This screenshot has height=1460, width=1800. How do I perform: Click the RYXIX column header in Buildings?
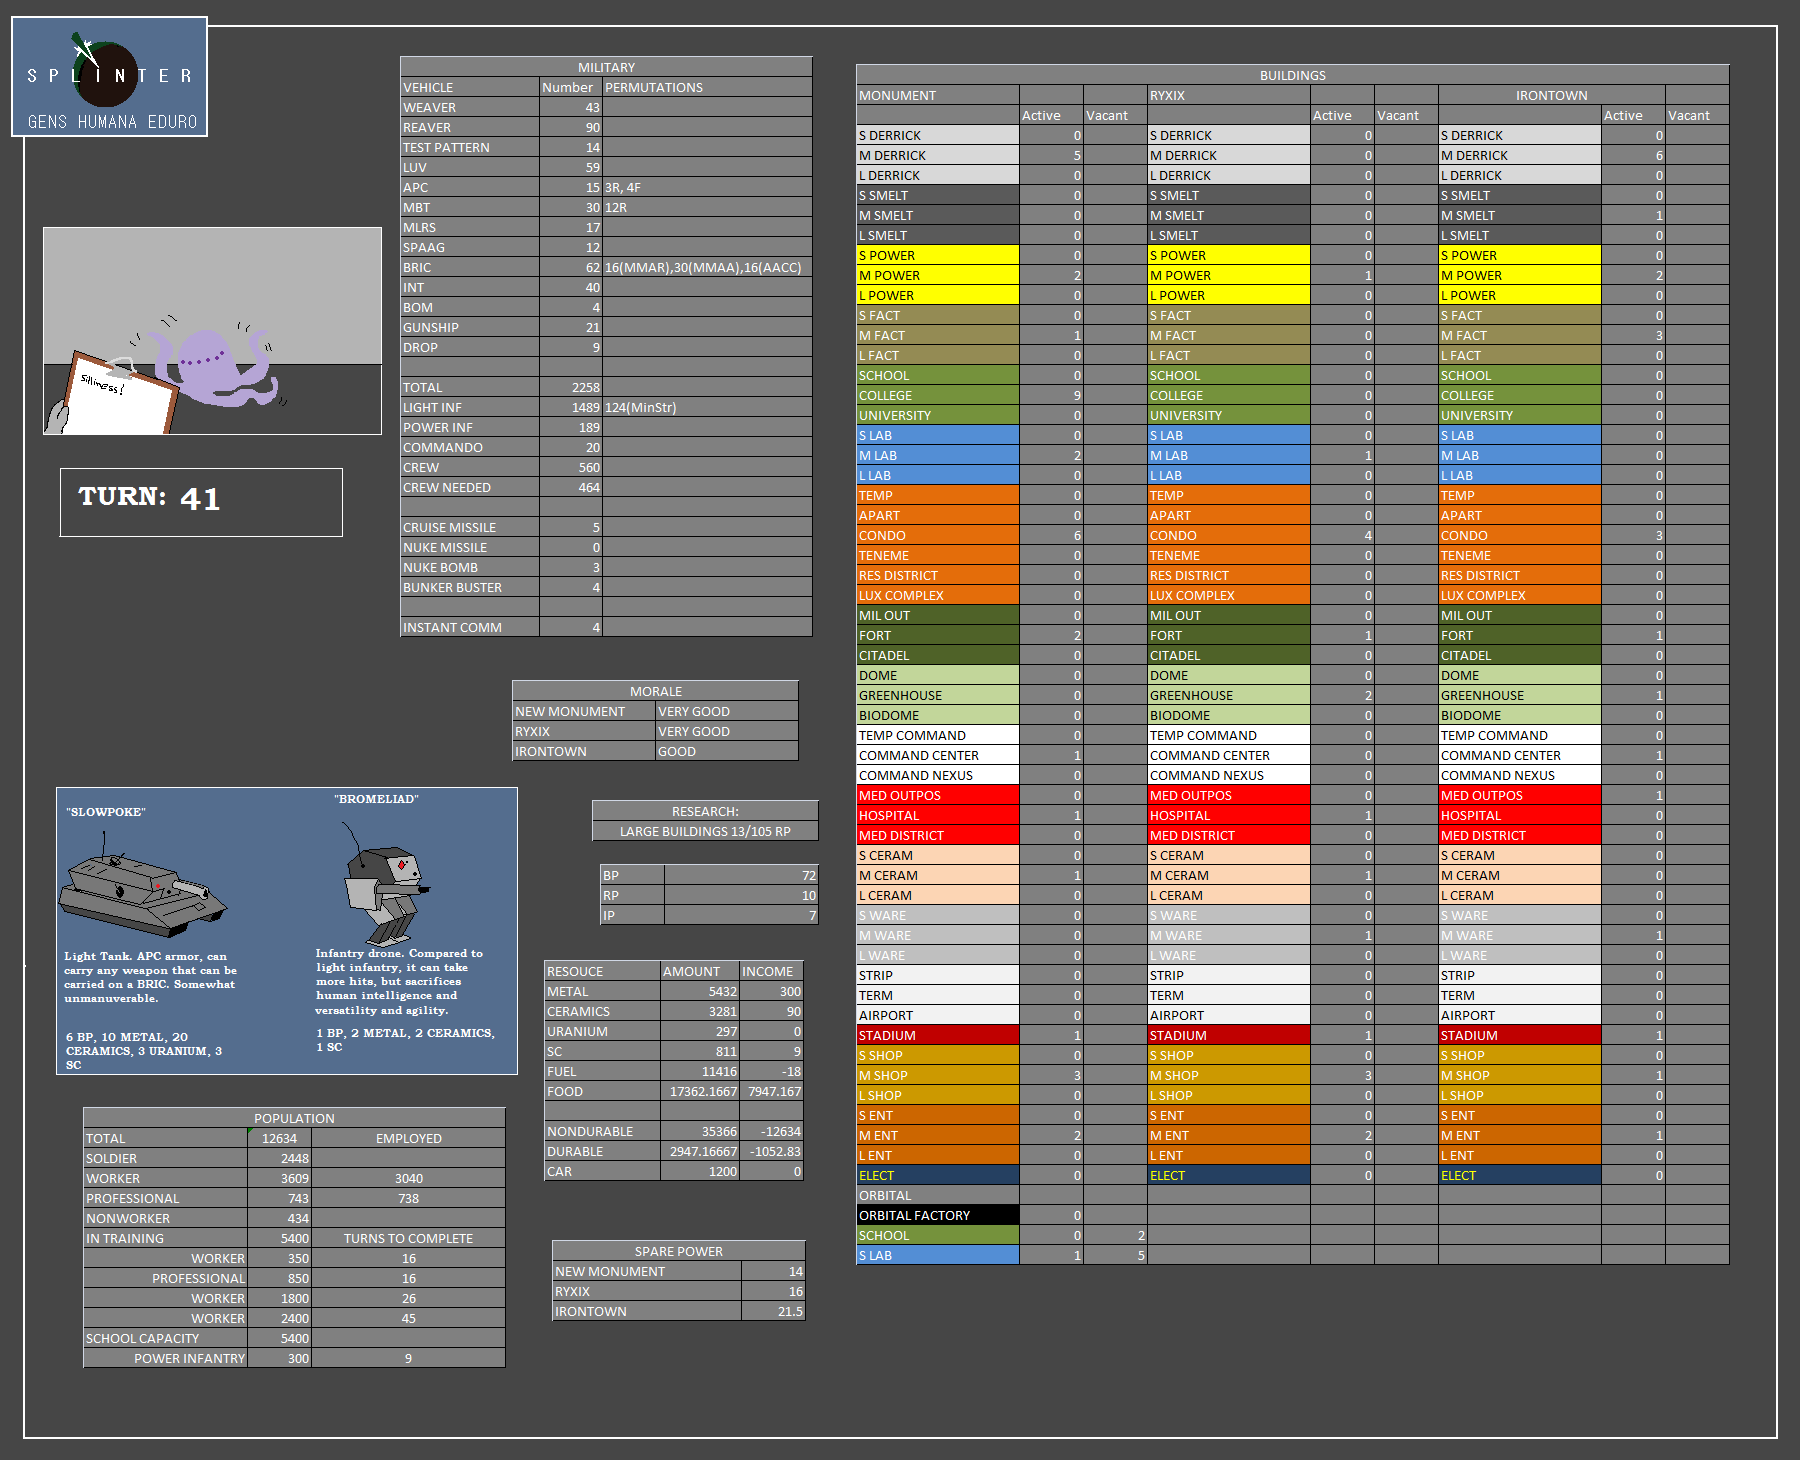tap(1228, 95)
